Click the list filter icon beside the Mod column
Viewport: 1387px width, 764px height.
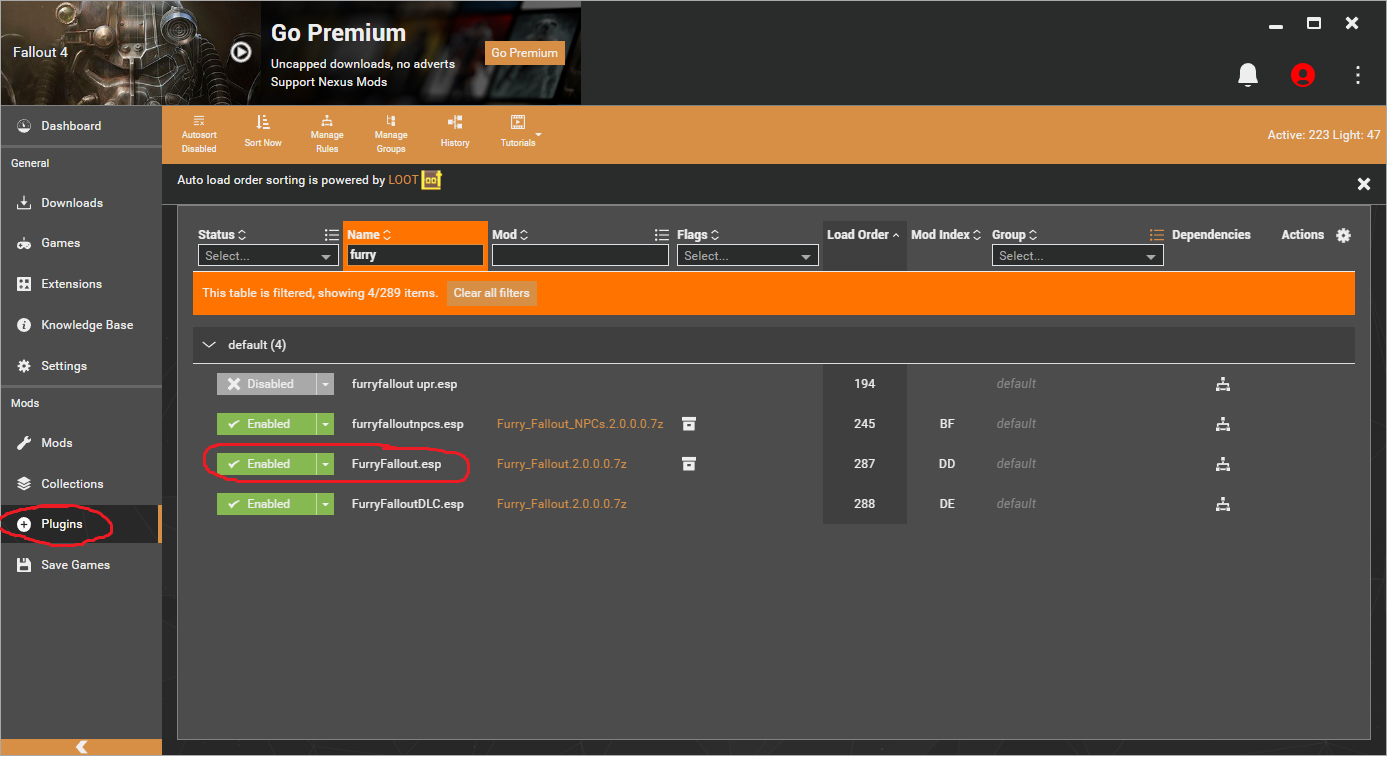pos(662,235)
